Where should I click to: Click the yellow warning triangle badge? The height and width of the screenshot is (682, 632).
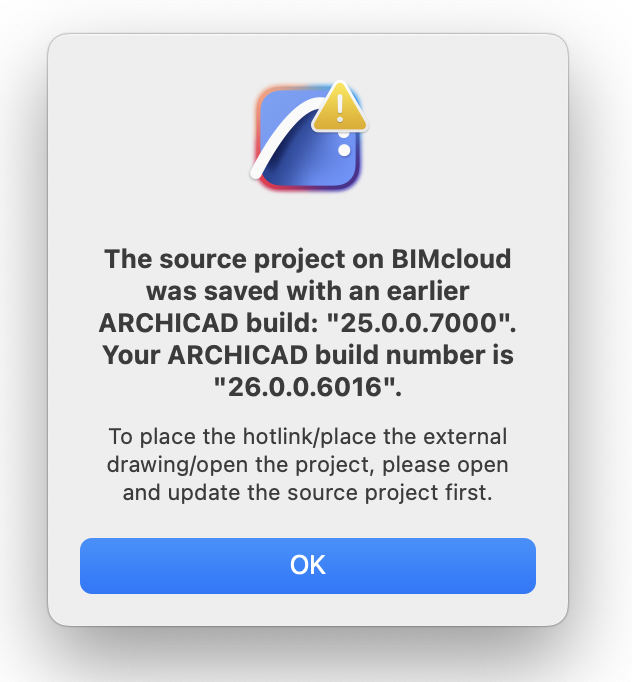click(342, 108)
